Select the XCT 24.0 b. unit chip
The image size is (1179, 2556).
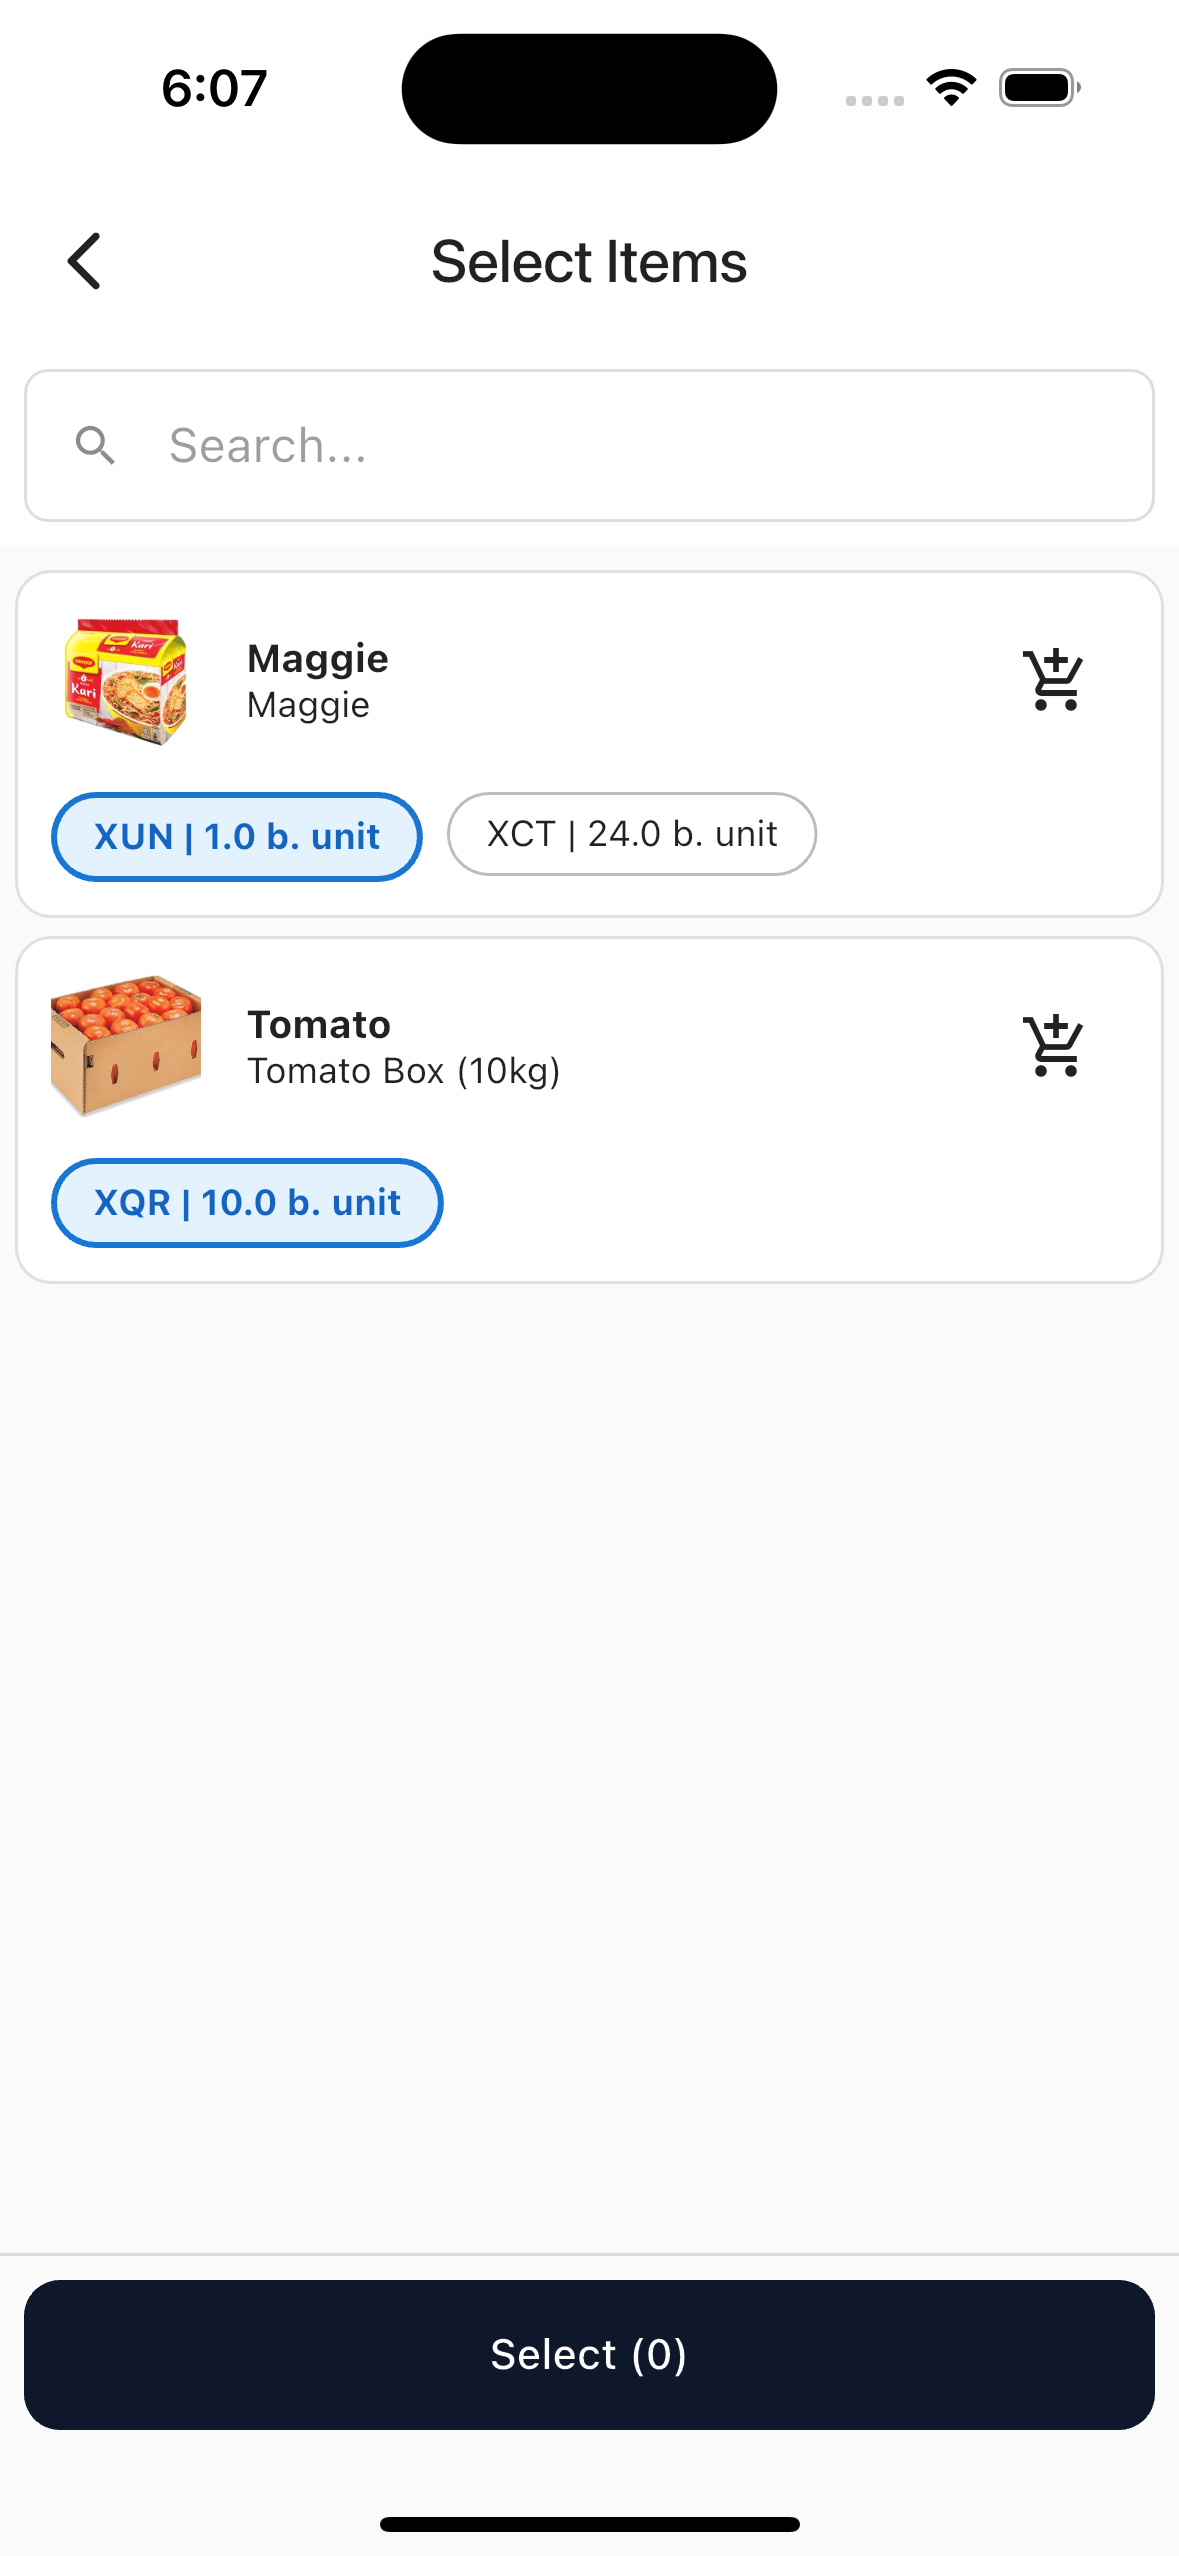point(631,834)
